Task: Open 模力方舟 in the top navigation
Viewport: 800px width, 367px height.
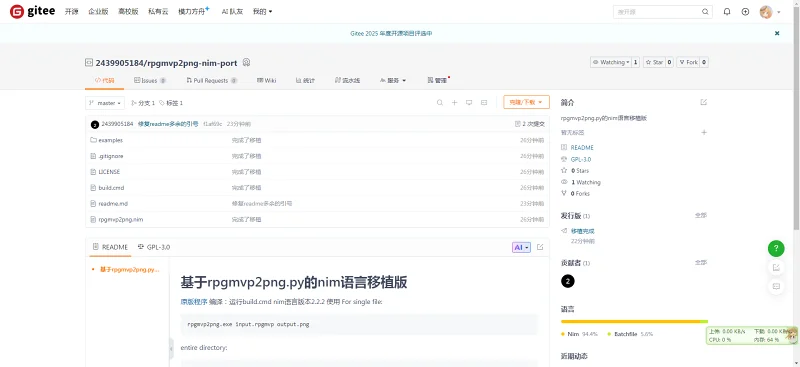Action: point(193,12)
